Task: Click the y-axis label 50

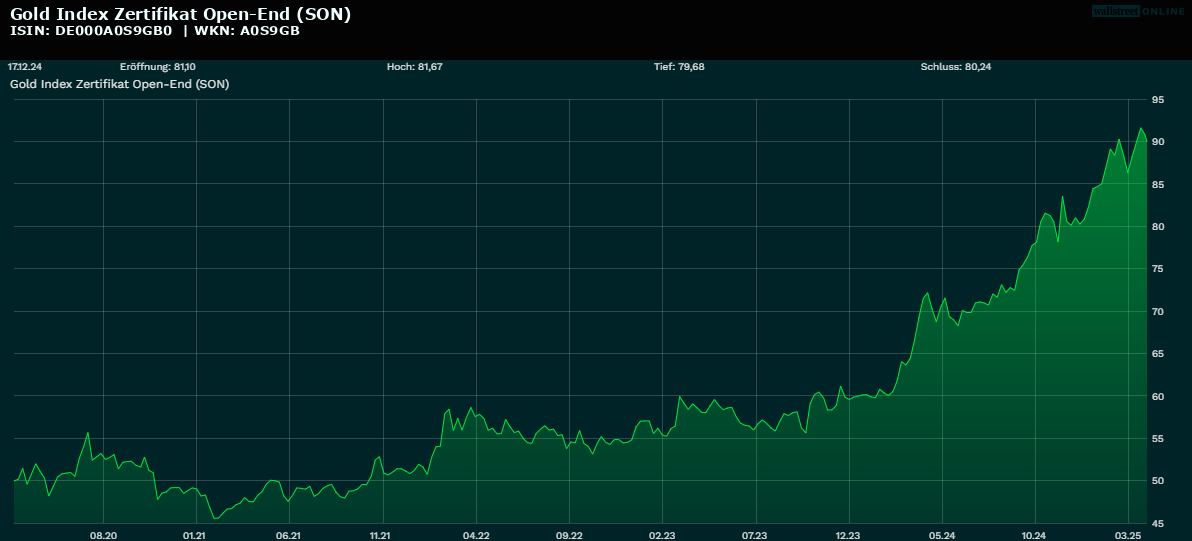Action: click(x=1158, y=481)
